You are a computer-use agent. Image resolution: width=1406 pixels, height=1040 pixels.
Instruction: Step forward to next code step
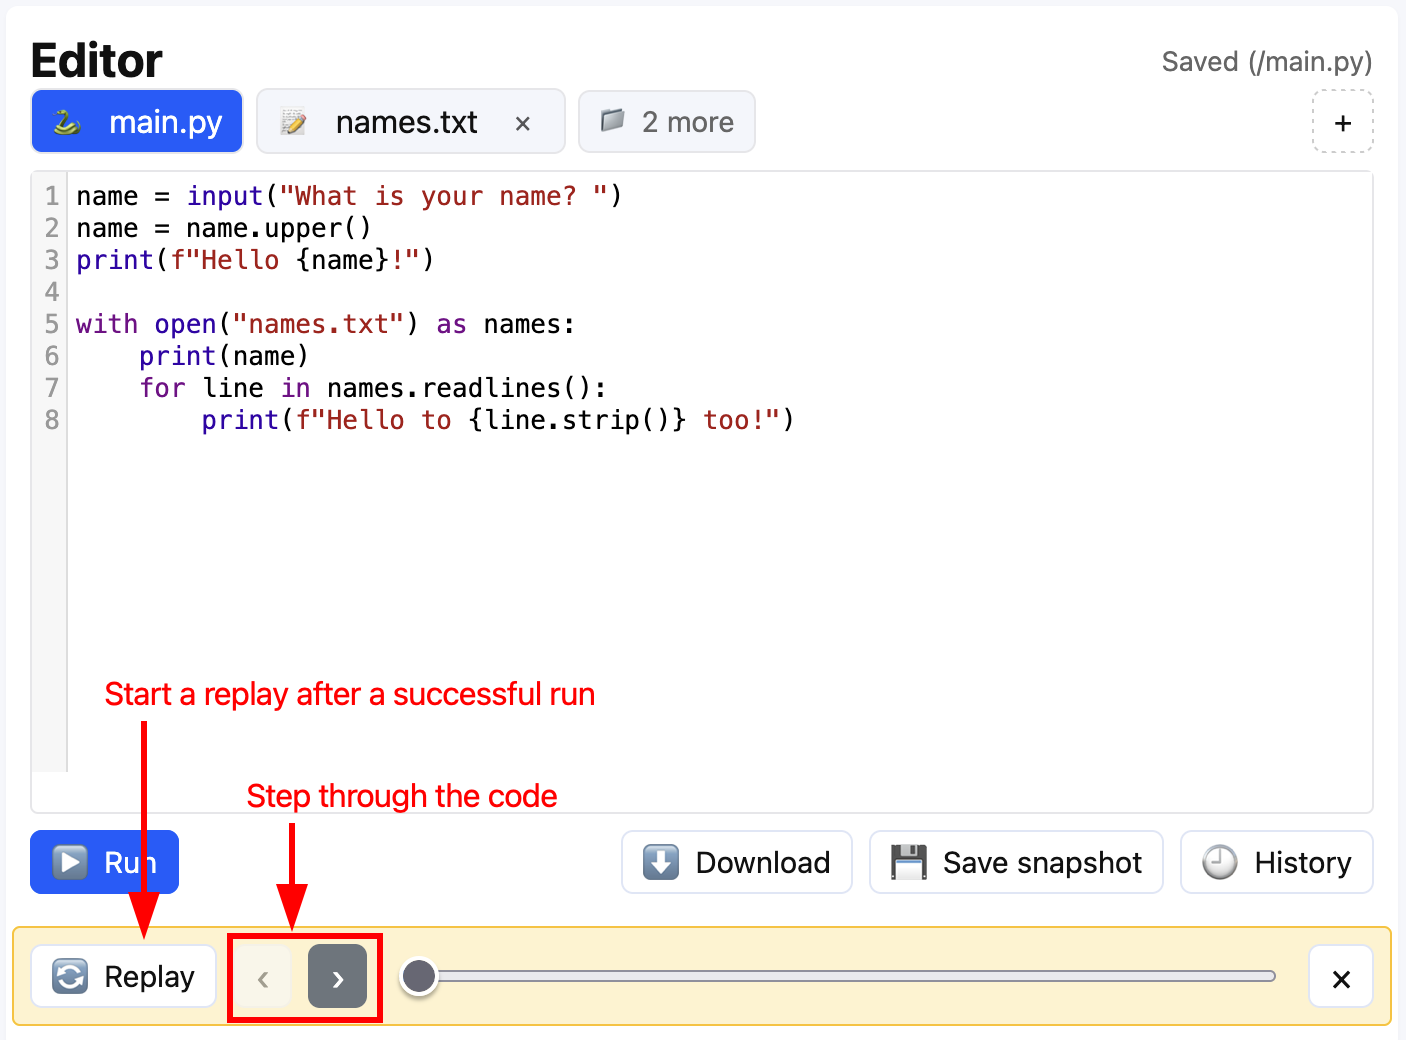click(337, 977)
